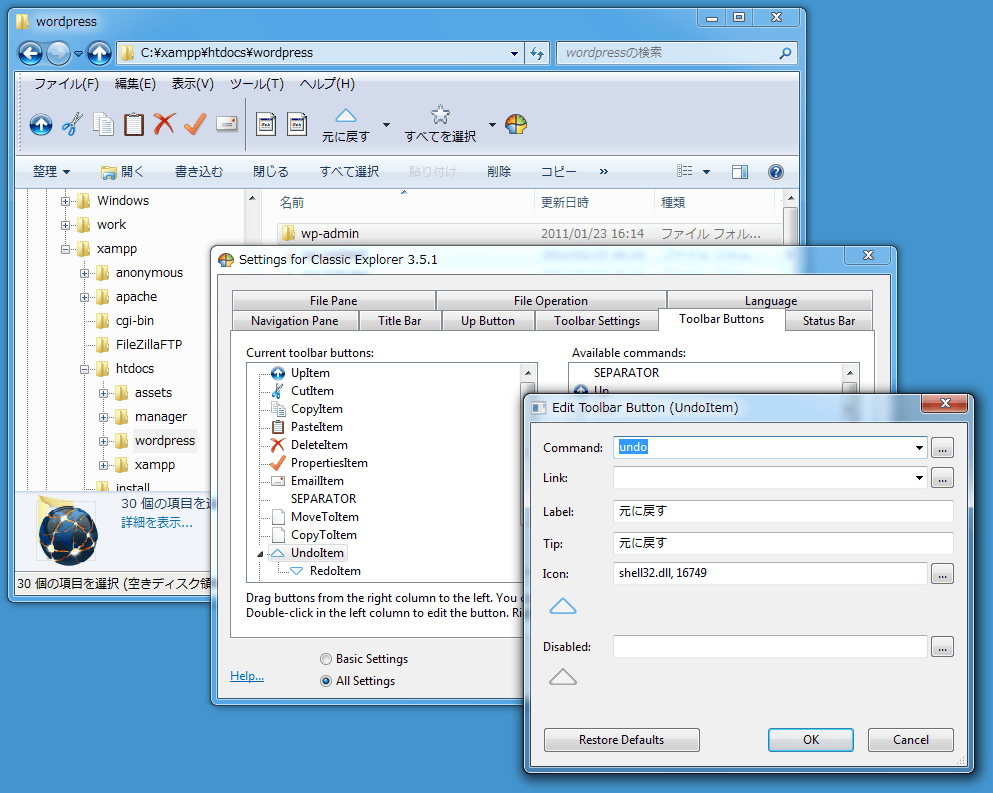Open the 編集(E) menu

[135, 84]
